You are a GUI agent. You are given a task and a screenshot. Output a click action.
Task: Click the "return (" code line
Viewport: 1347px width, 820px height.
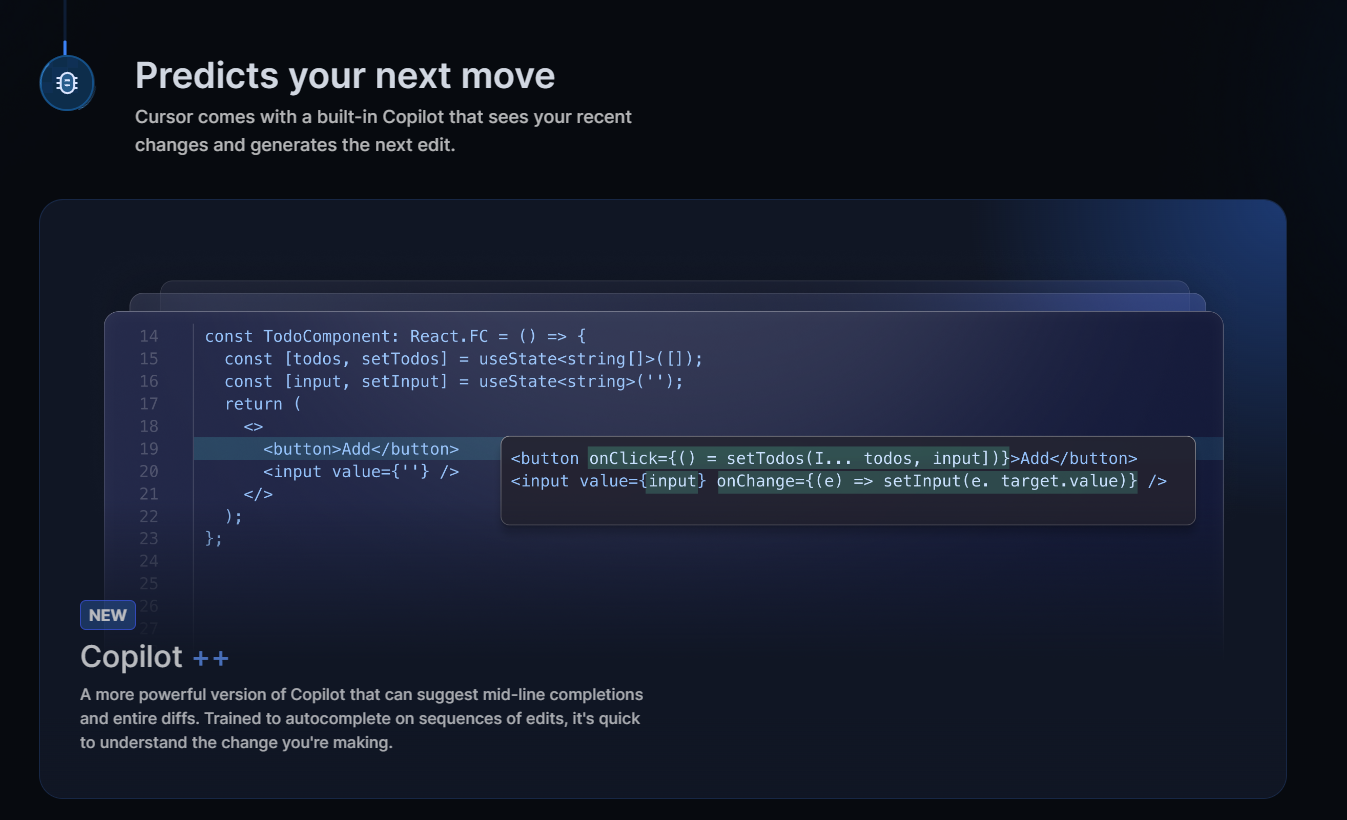pyautogui.click(x=262, y=404)
